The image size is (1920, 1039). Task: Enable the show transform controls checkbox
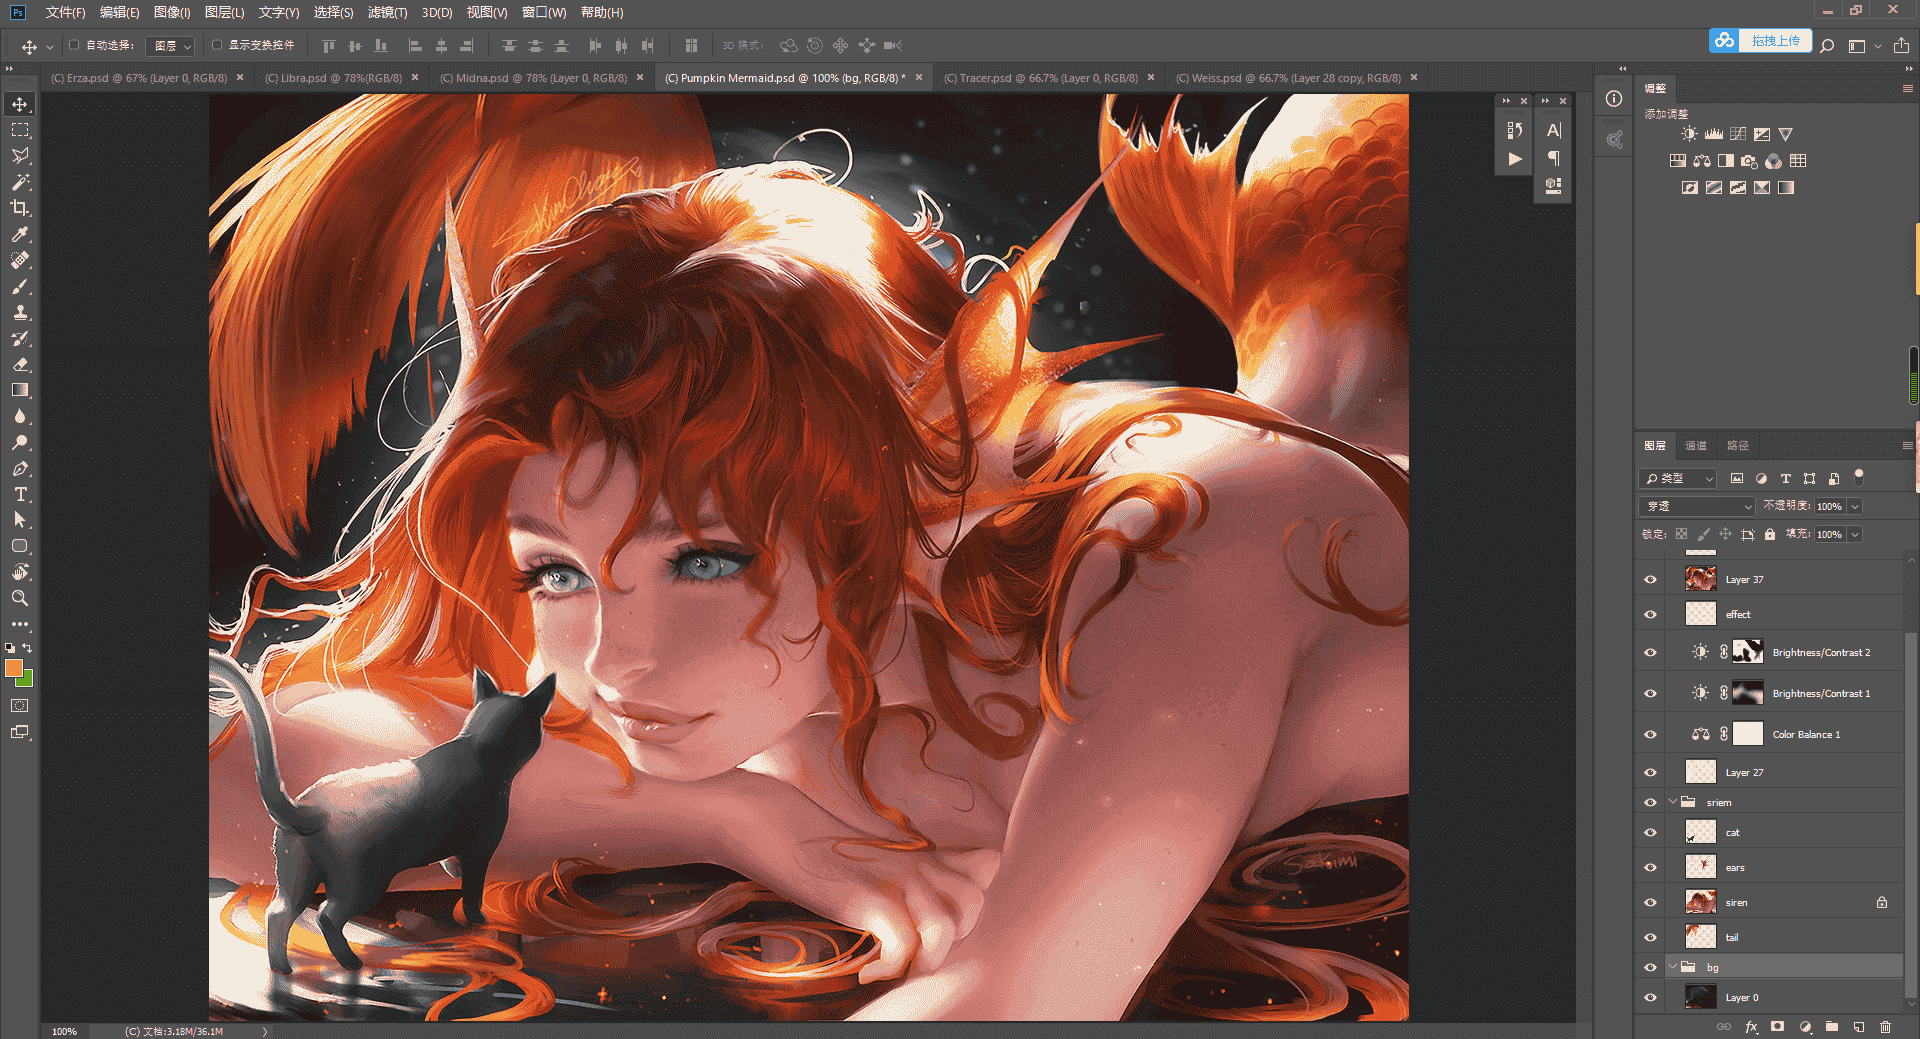[x=217, y=45]
